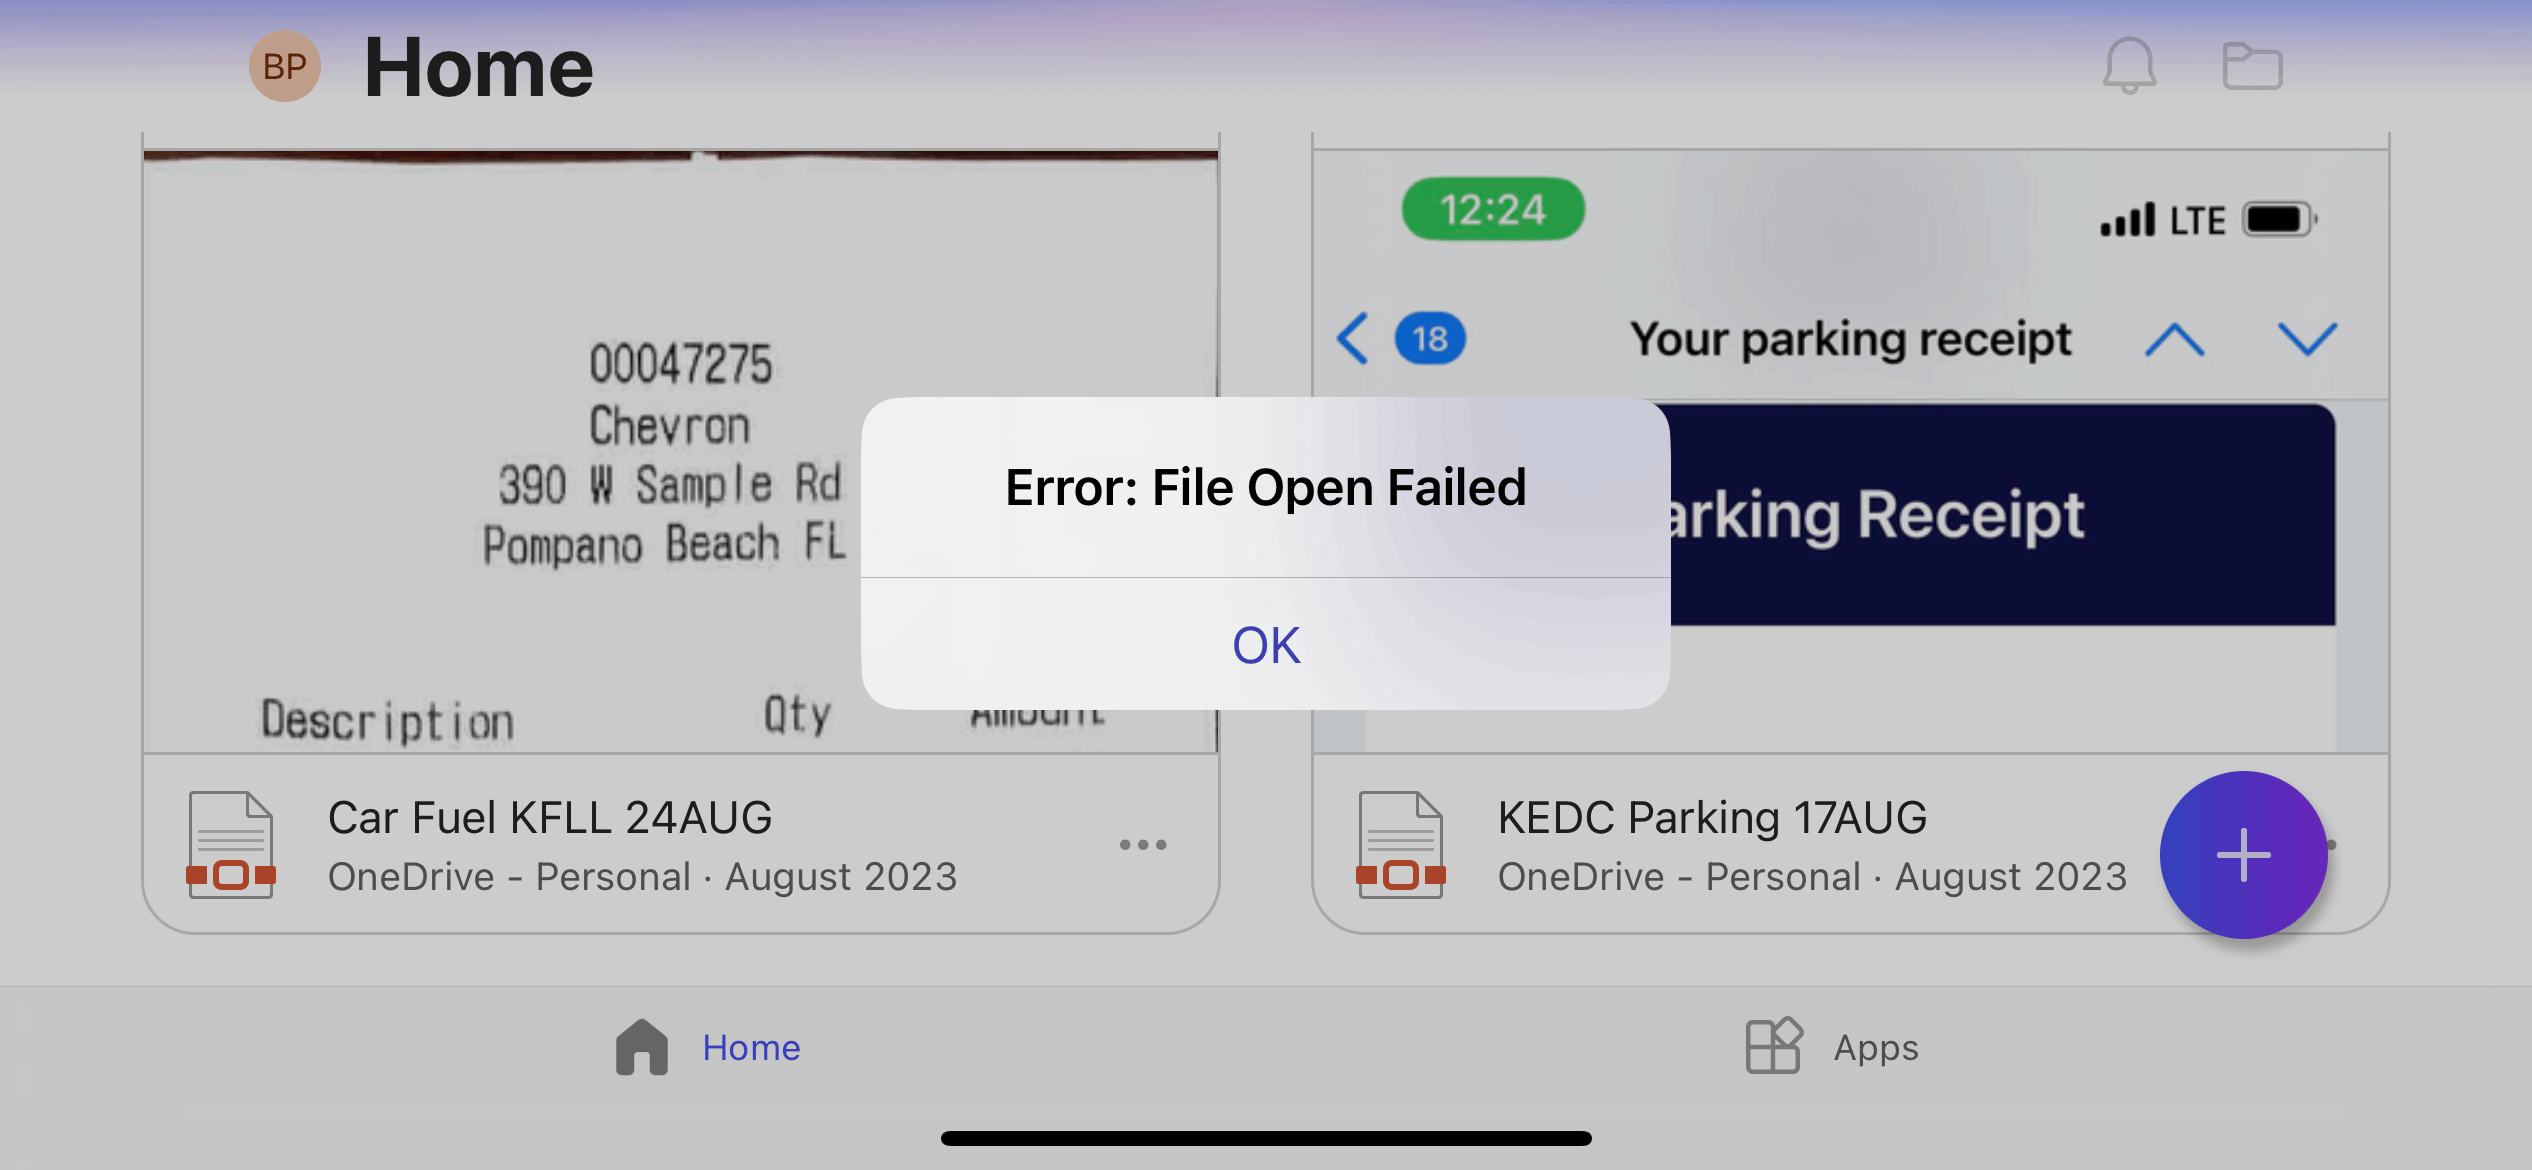This screenshot has height=1170, width=2532.
Task: Tap the back arrow beside badge 18
Action: click(x=1353, y=338)
